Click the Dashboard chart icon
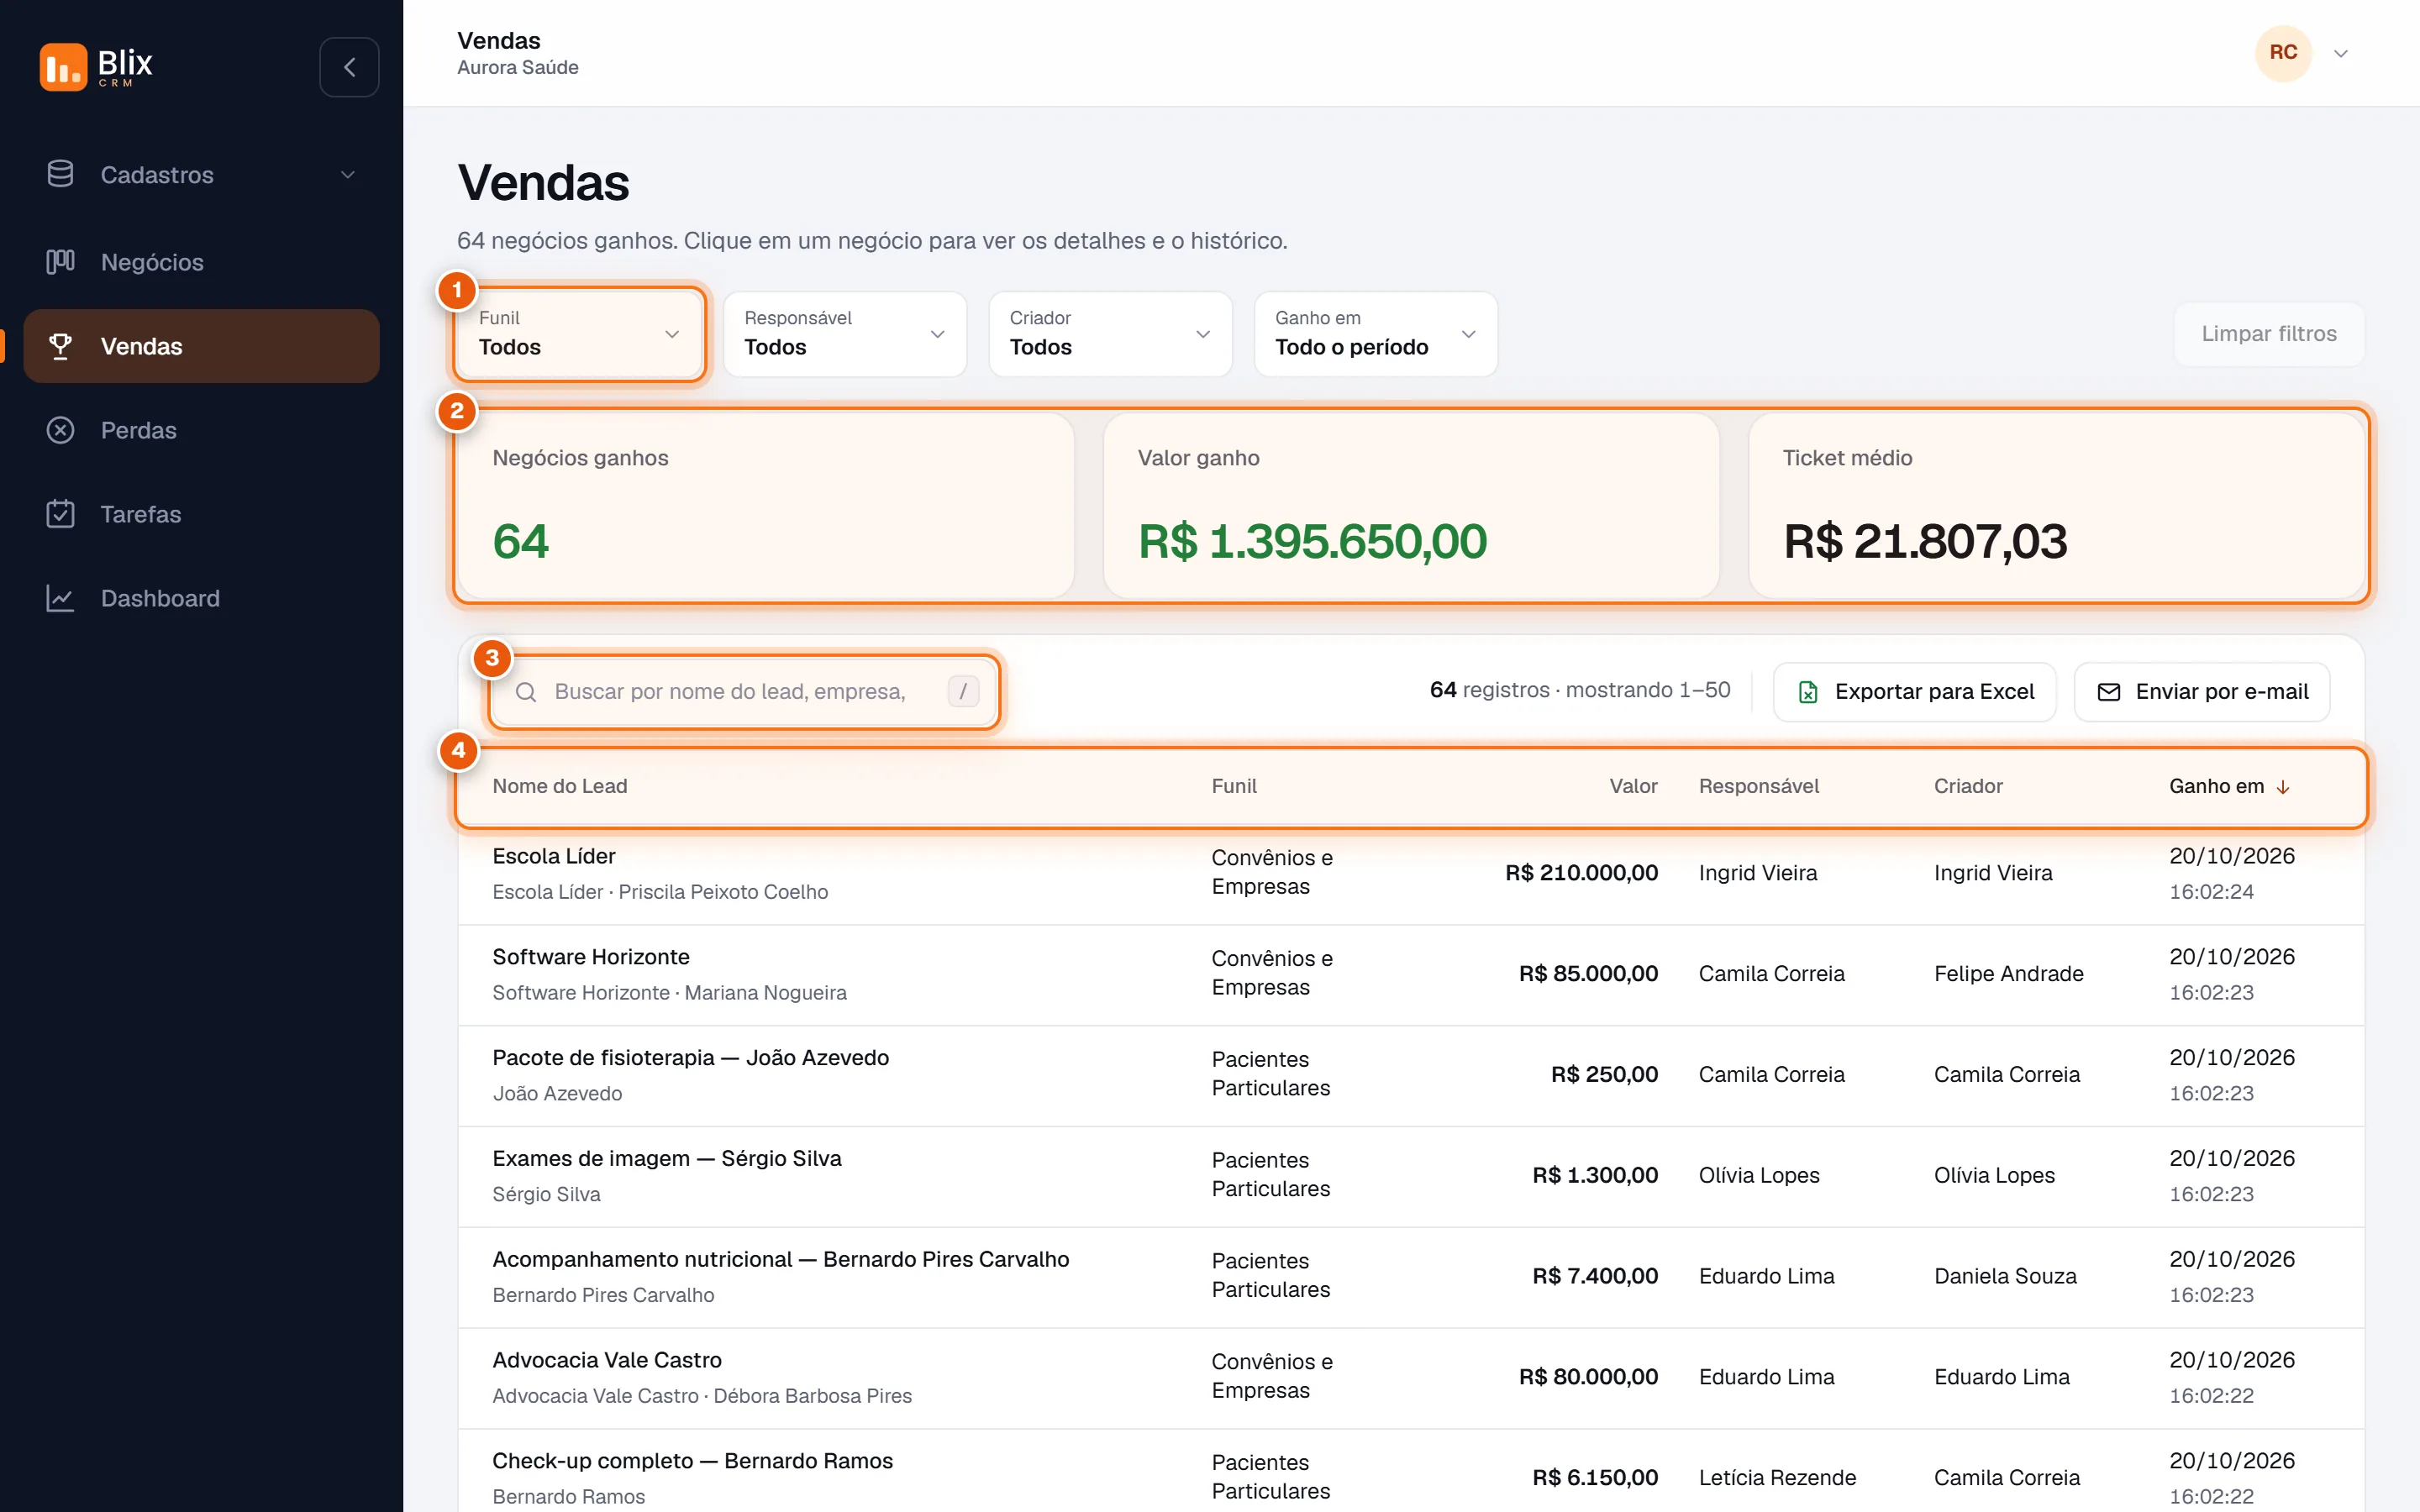This screenshot has width=2420, height=1512. (60, 598)
